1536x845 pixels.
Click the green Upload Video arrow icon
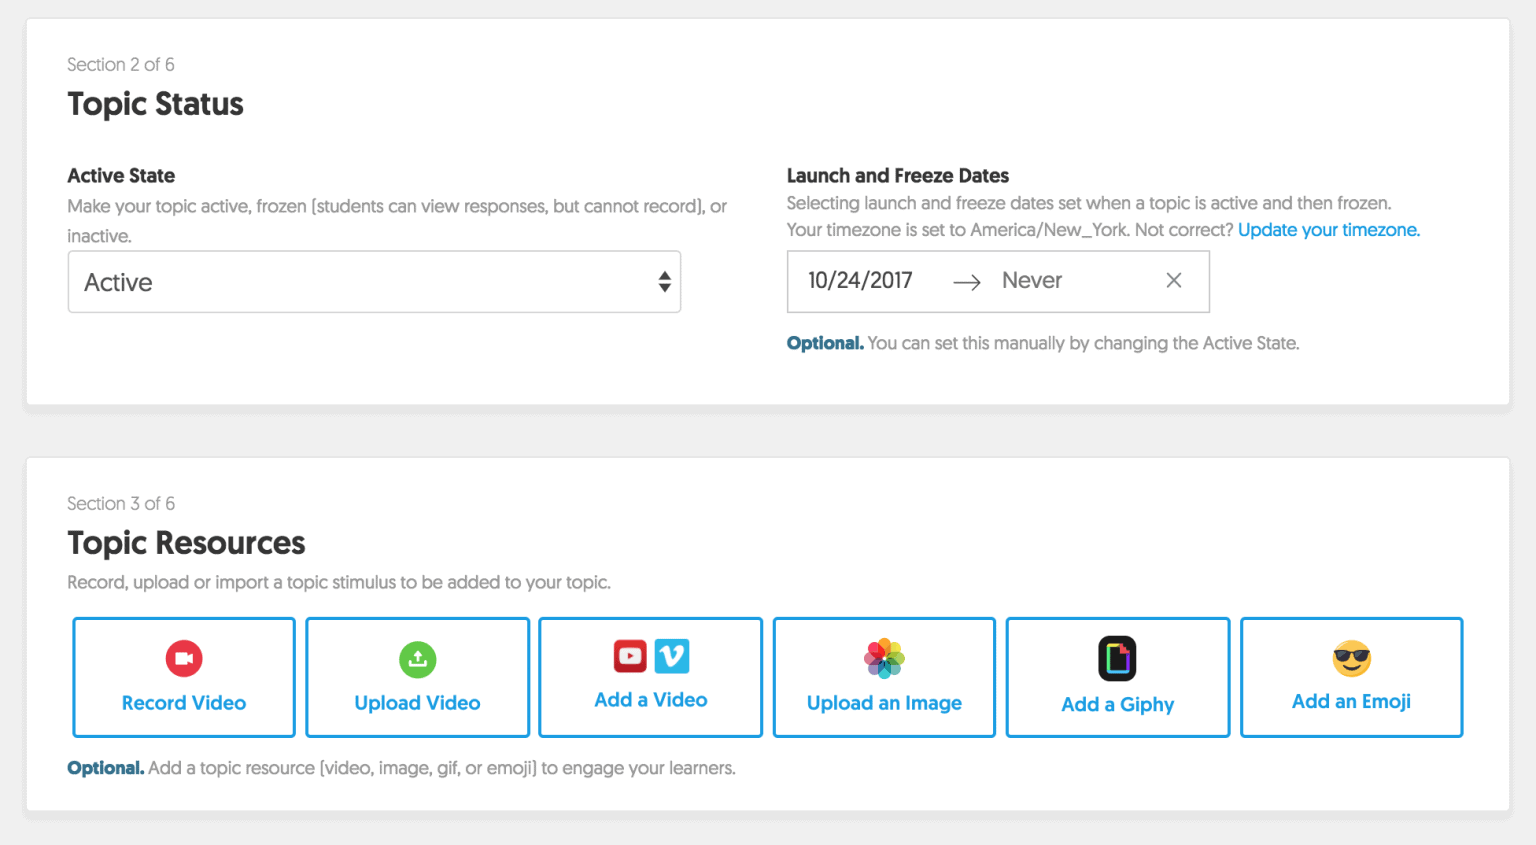(418, 659)
